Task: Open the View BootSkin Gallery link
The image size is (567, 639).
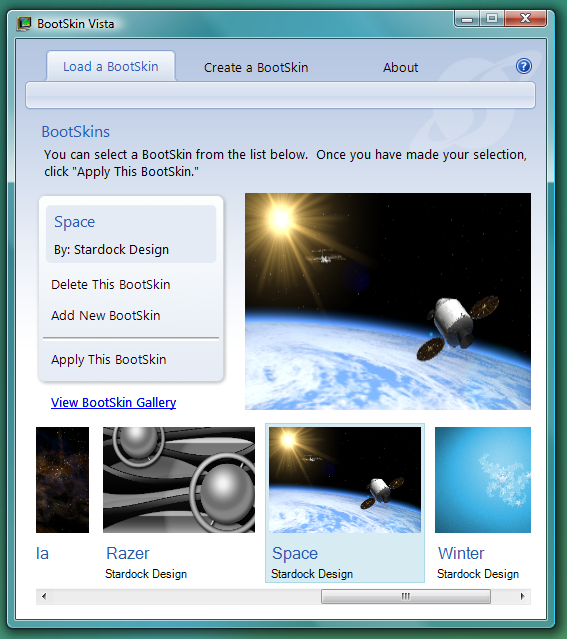Action: pos(113,403)
